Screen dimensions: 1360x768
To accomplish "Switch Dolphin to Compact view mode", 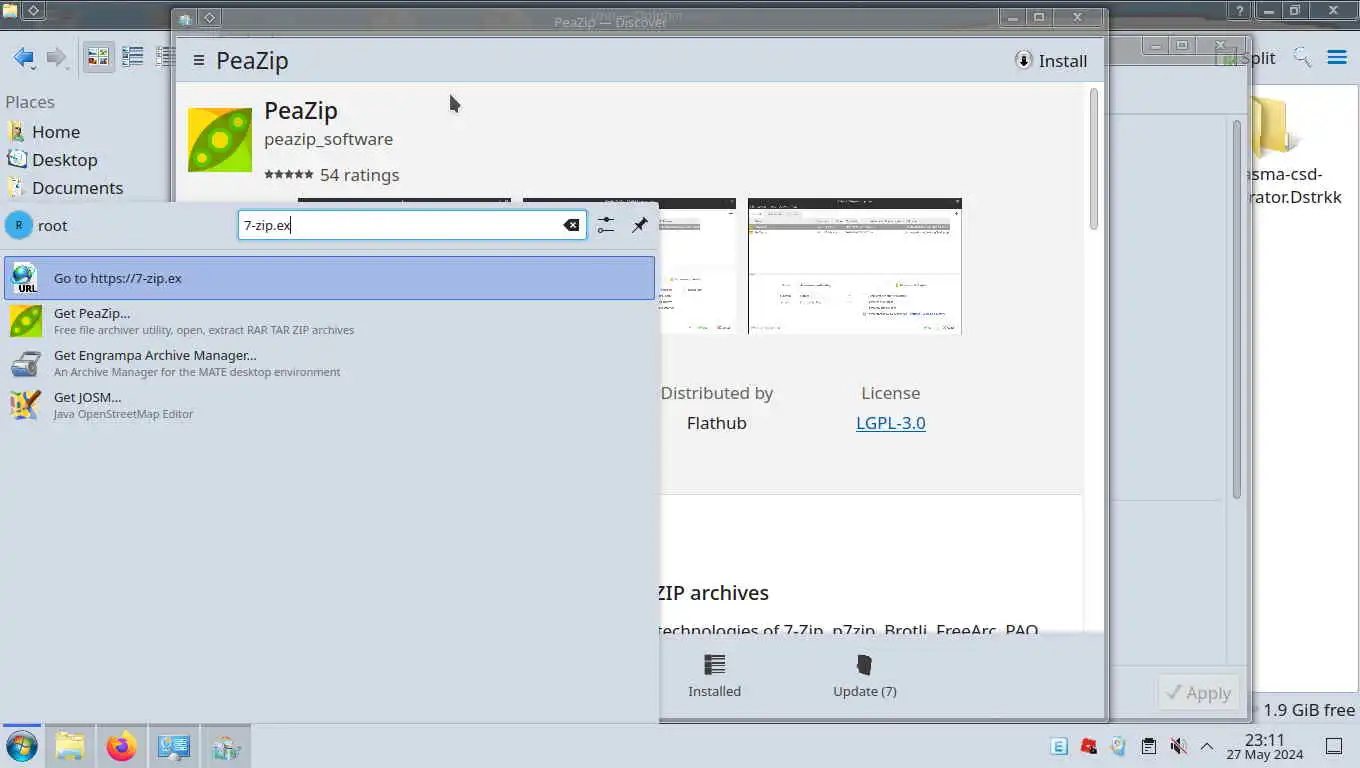I will (132, 57).
